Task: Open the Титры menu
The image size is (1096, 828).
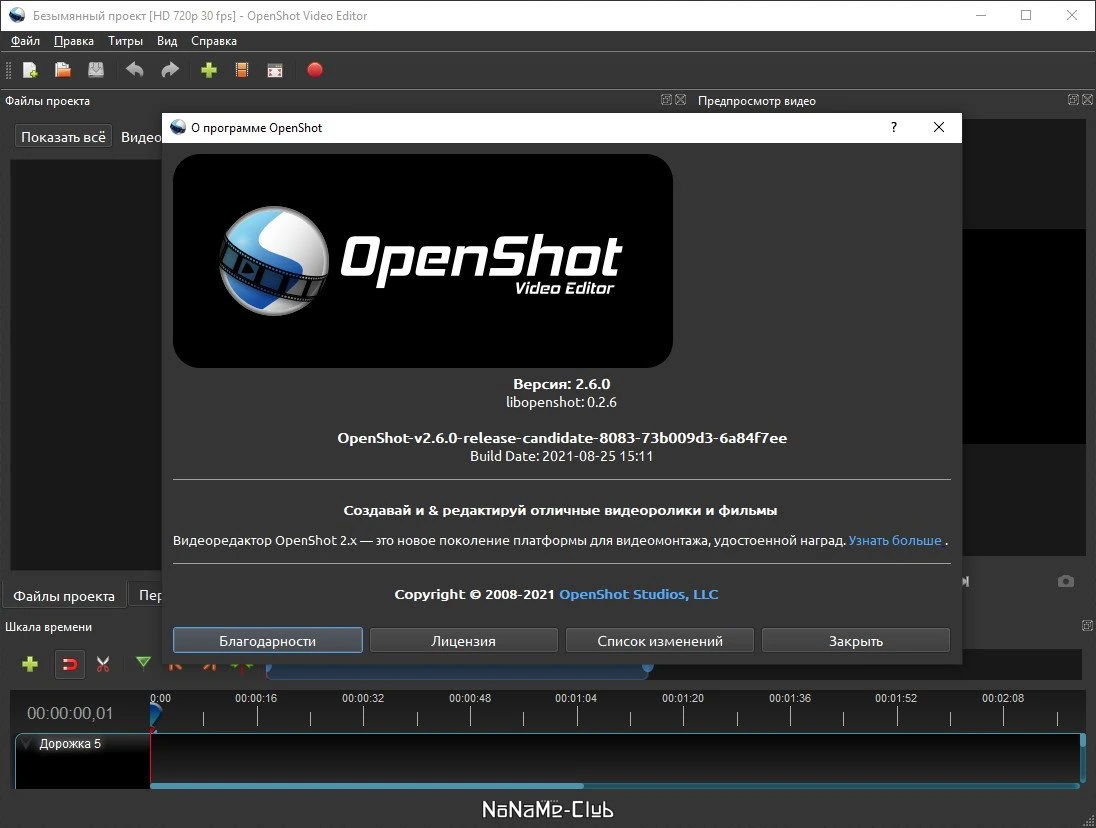Action: 125,41
